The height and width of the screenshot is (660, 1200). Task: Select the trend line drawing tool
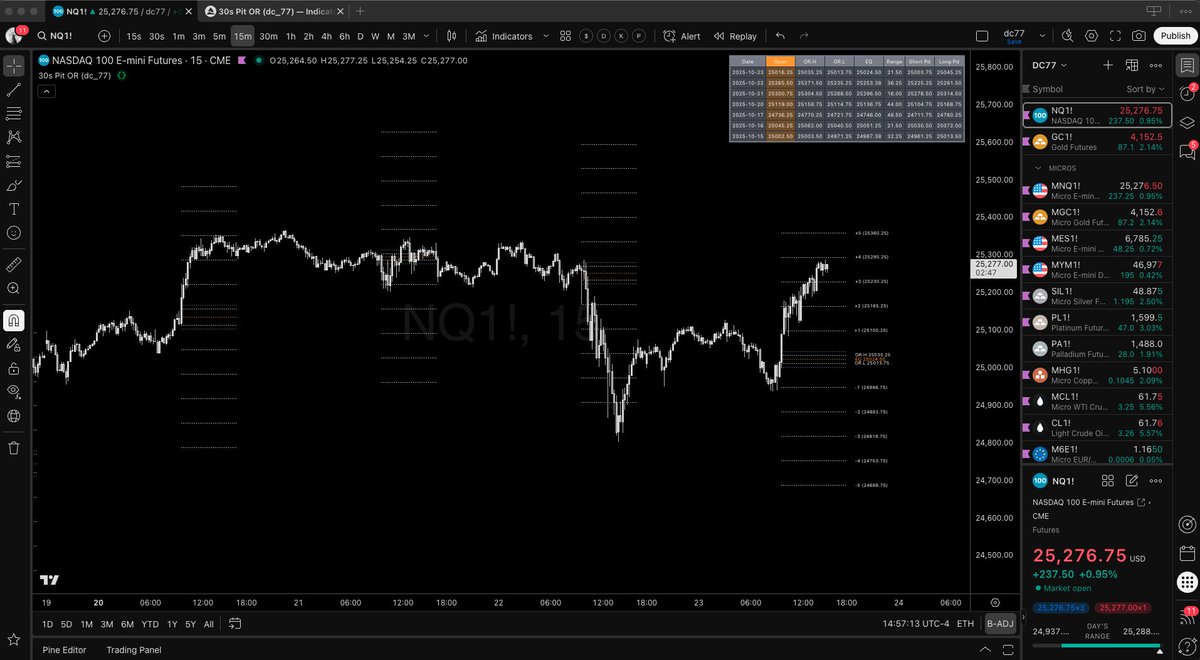[x=14, y=90]
